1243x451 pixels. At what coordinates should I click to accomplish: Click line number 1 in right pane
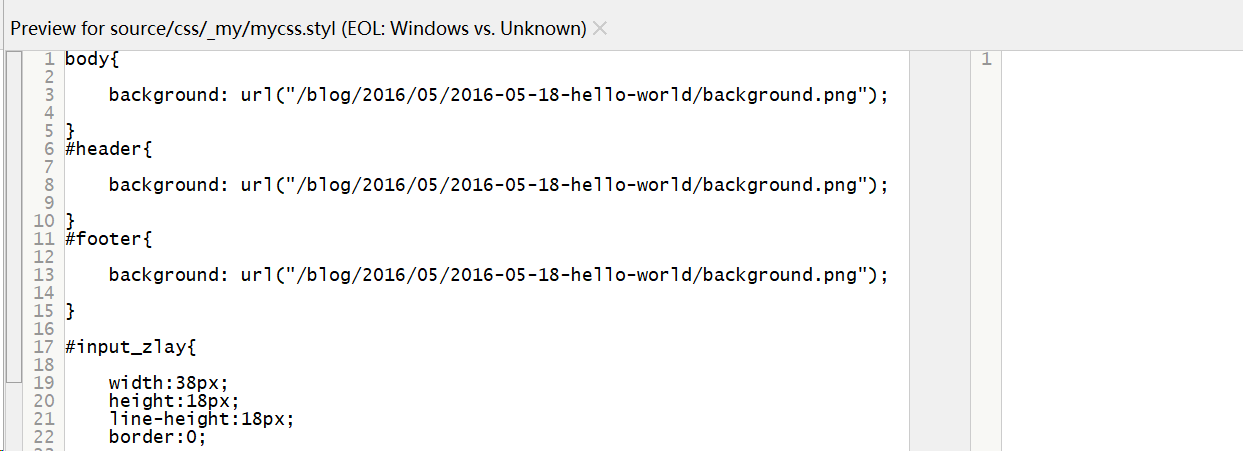(986, 59)
